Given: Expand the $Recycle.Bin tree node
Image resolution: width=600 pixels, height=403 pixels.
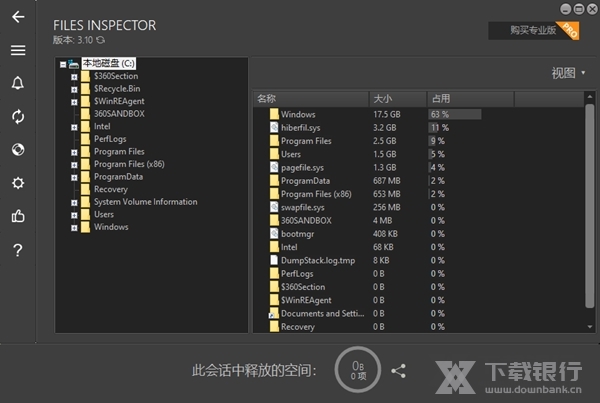Looking at the screenshot, I should (74, 90).
